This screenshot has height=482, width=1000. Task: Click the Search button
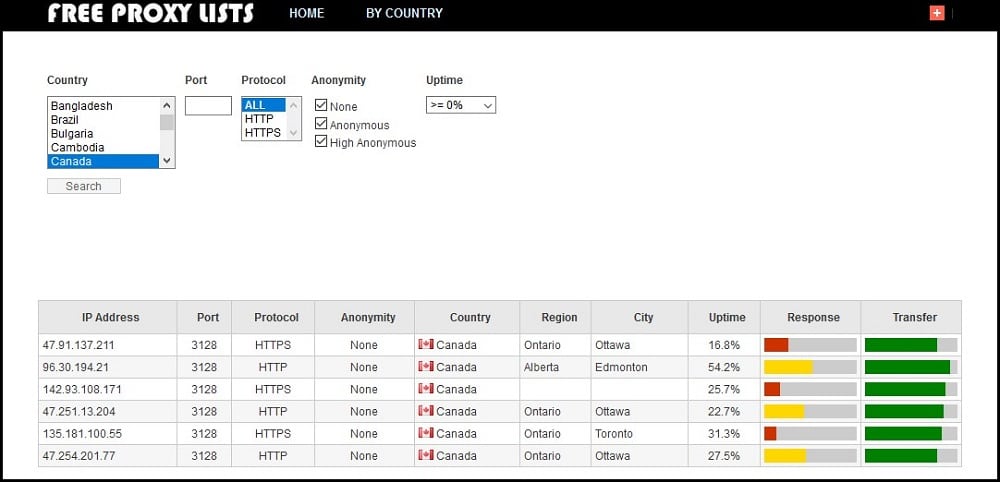pos(84,186)
